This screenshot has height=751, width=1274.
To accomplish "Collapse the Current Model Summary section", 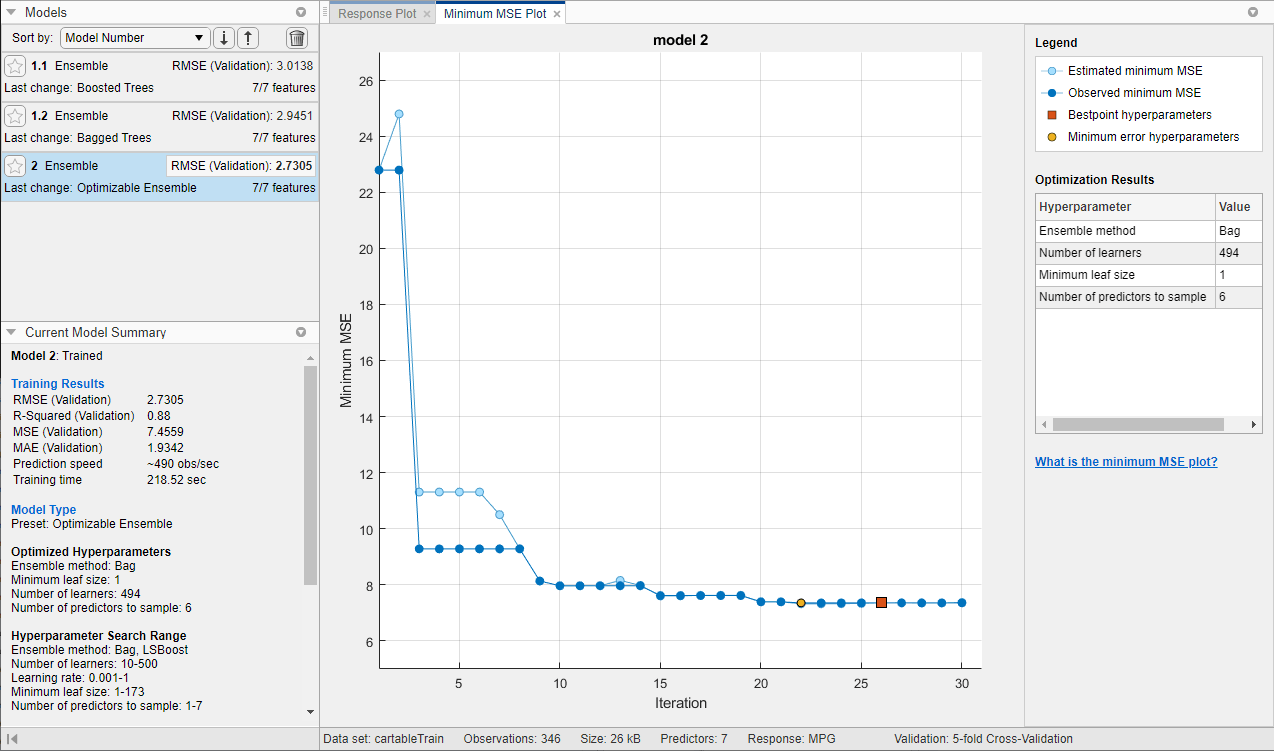I will 9,332.
